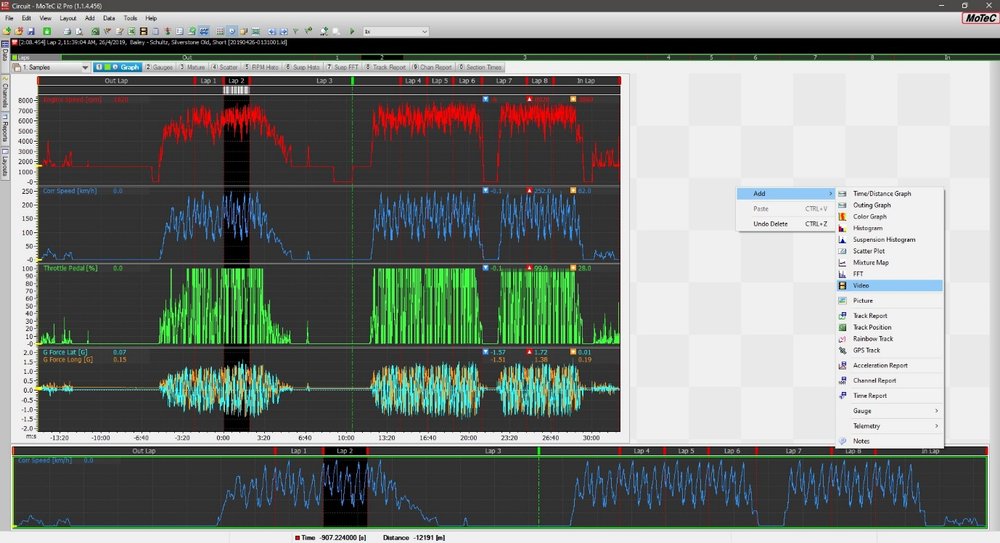Open the Chan Report worksheet tab
Viewport: 1000px width, 543px height.
click(432, 67)
